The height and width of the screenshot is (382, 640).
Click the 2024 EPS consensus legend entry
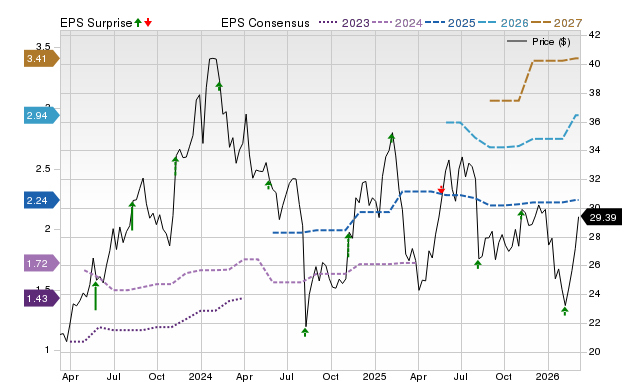pyautogui.click(x=397, y=23)
